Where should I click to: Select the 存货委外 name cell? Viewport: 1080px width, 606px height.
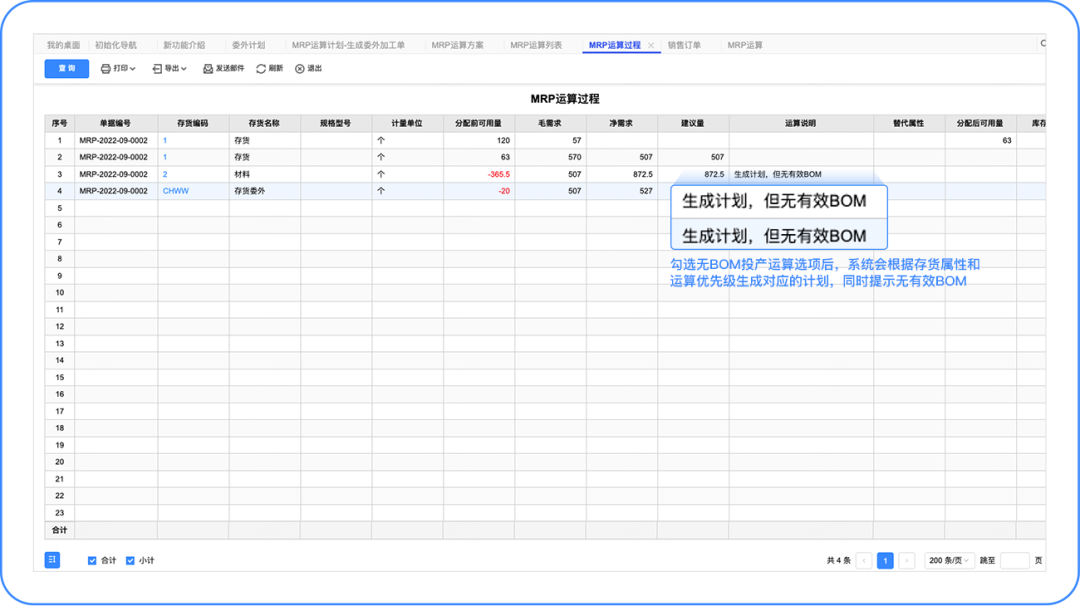[264, 191]
